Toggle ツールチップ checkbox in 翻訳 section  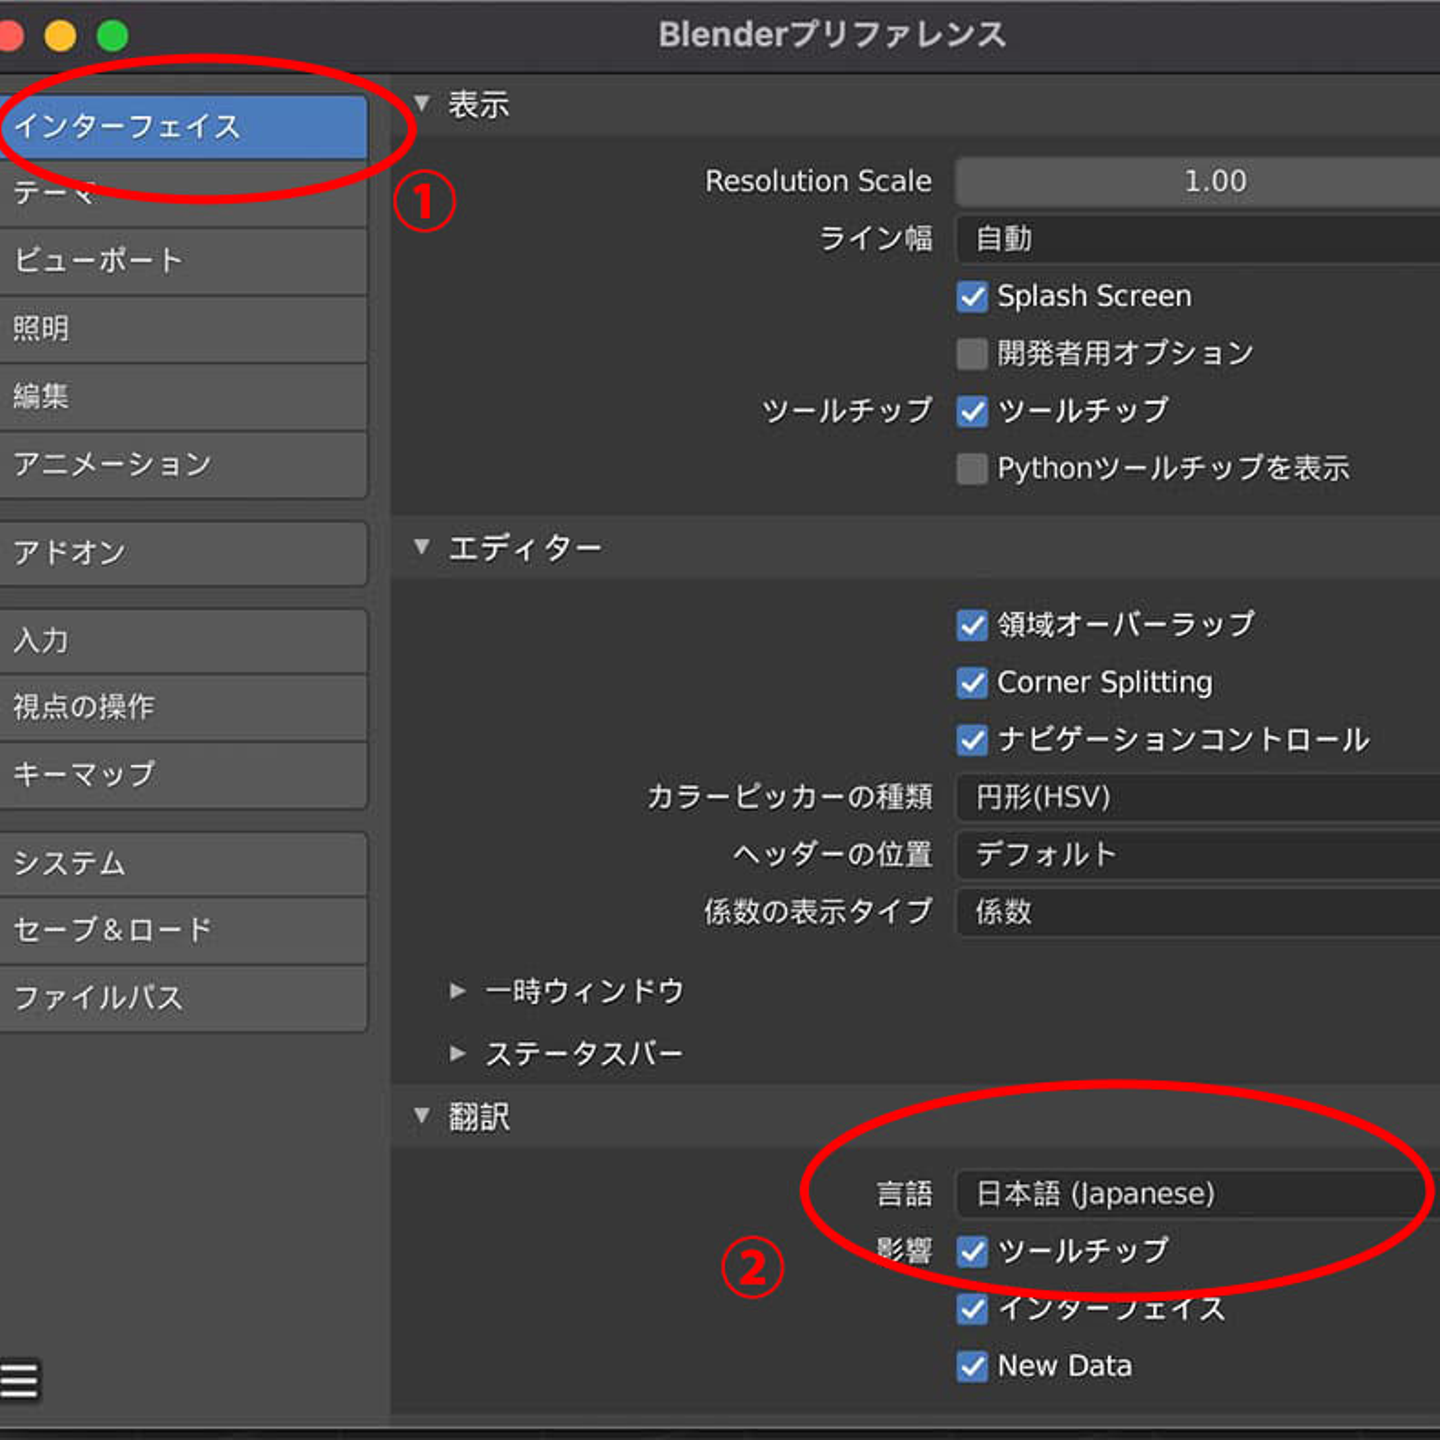pos(972,1251)
